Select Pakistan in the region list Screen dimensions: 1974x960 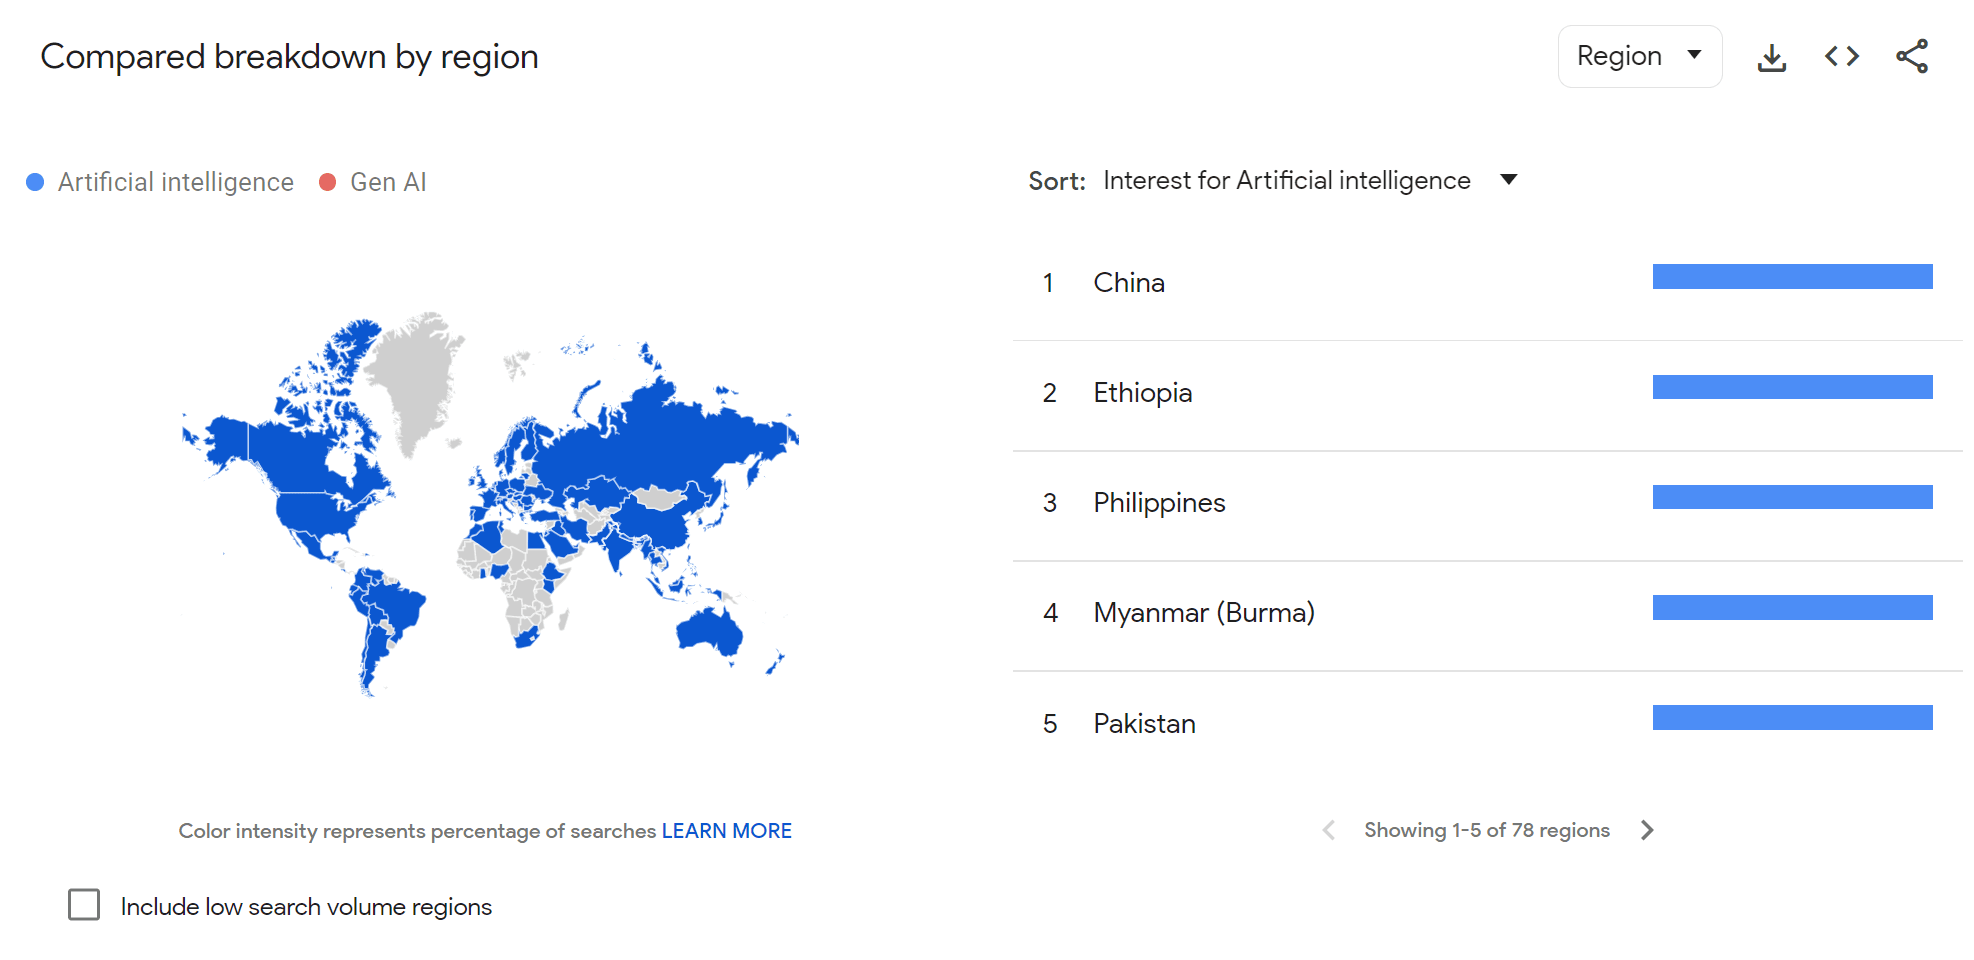(x=1144, y=722)
